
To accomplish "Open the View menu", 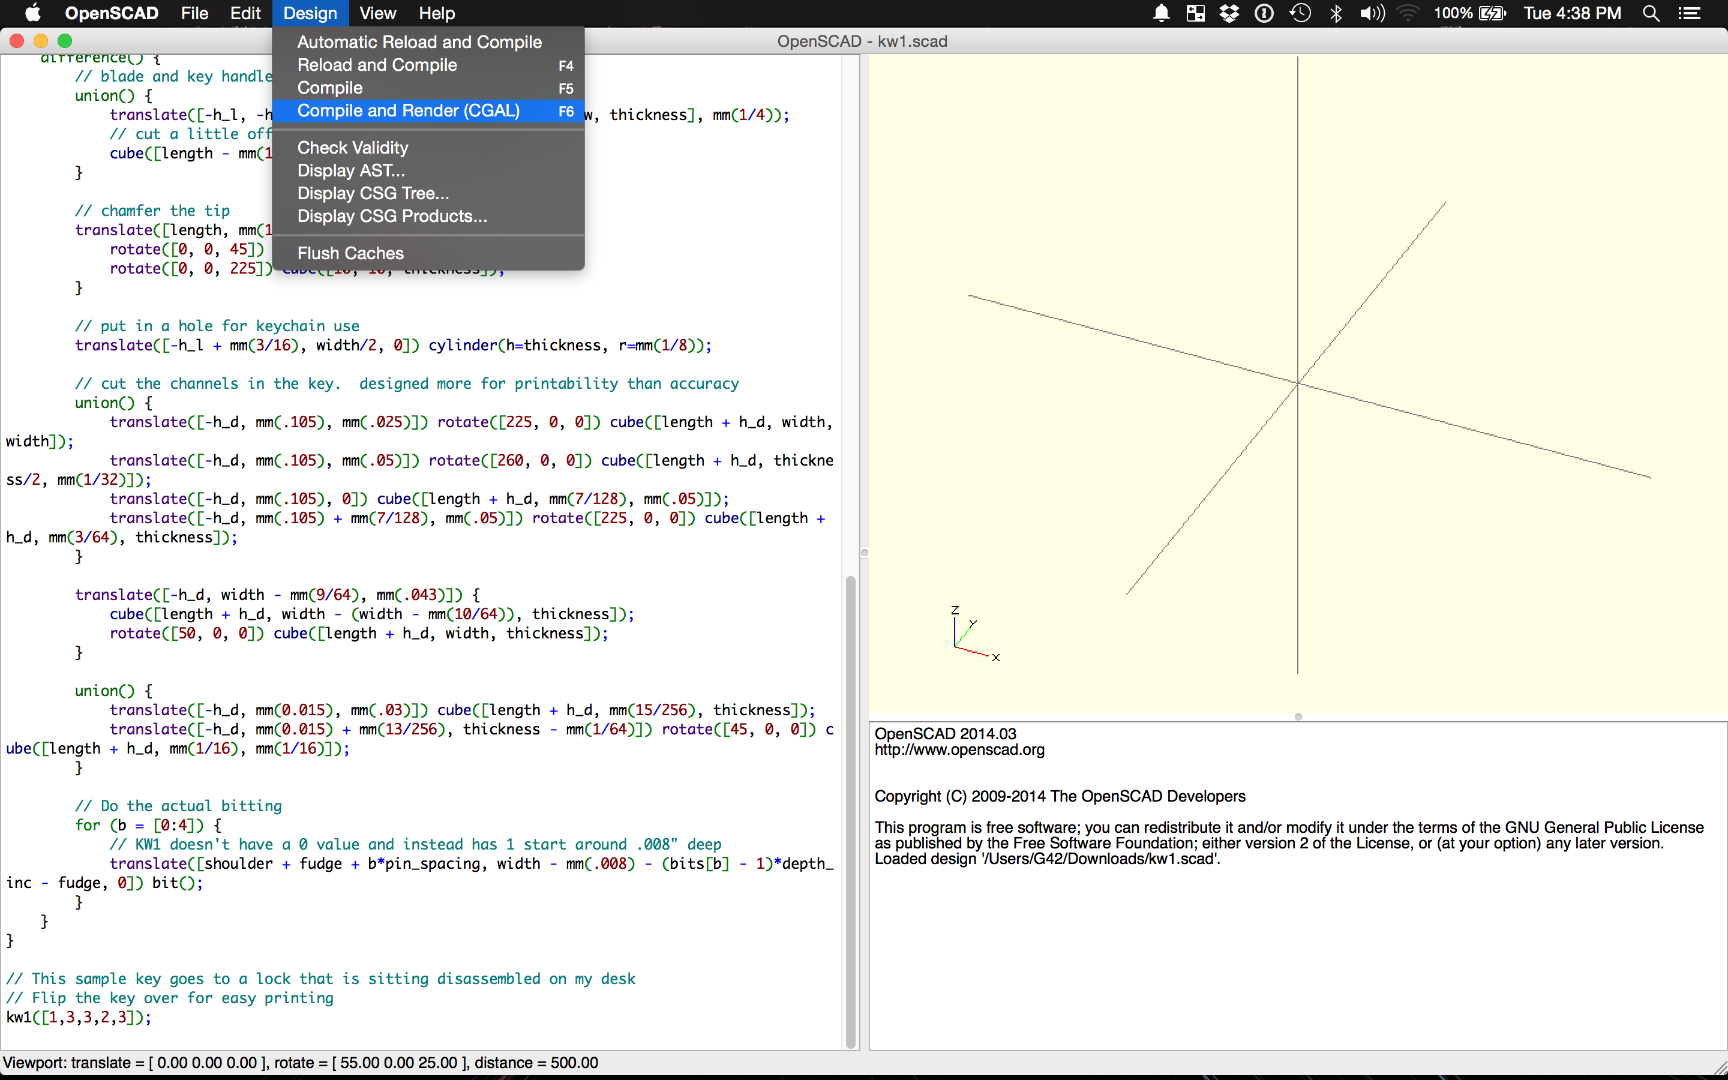I will pos(377,13).
